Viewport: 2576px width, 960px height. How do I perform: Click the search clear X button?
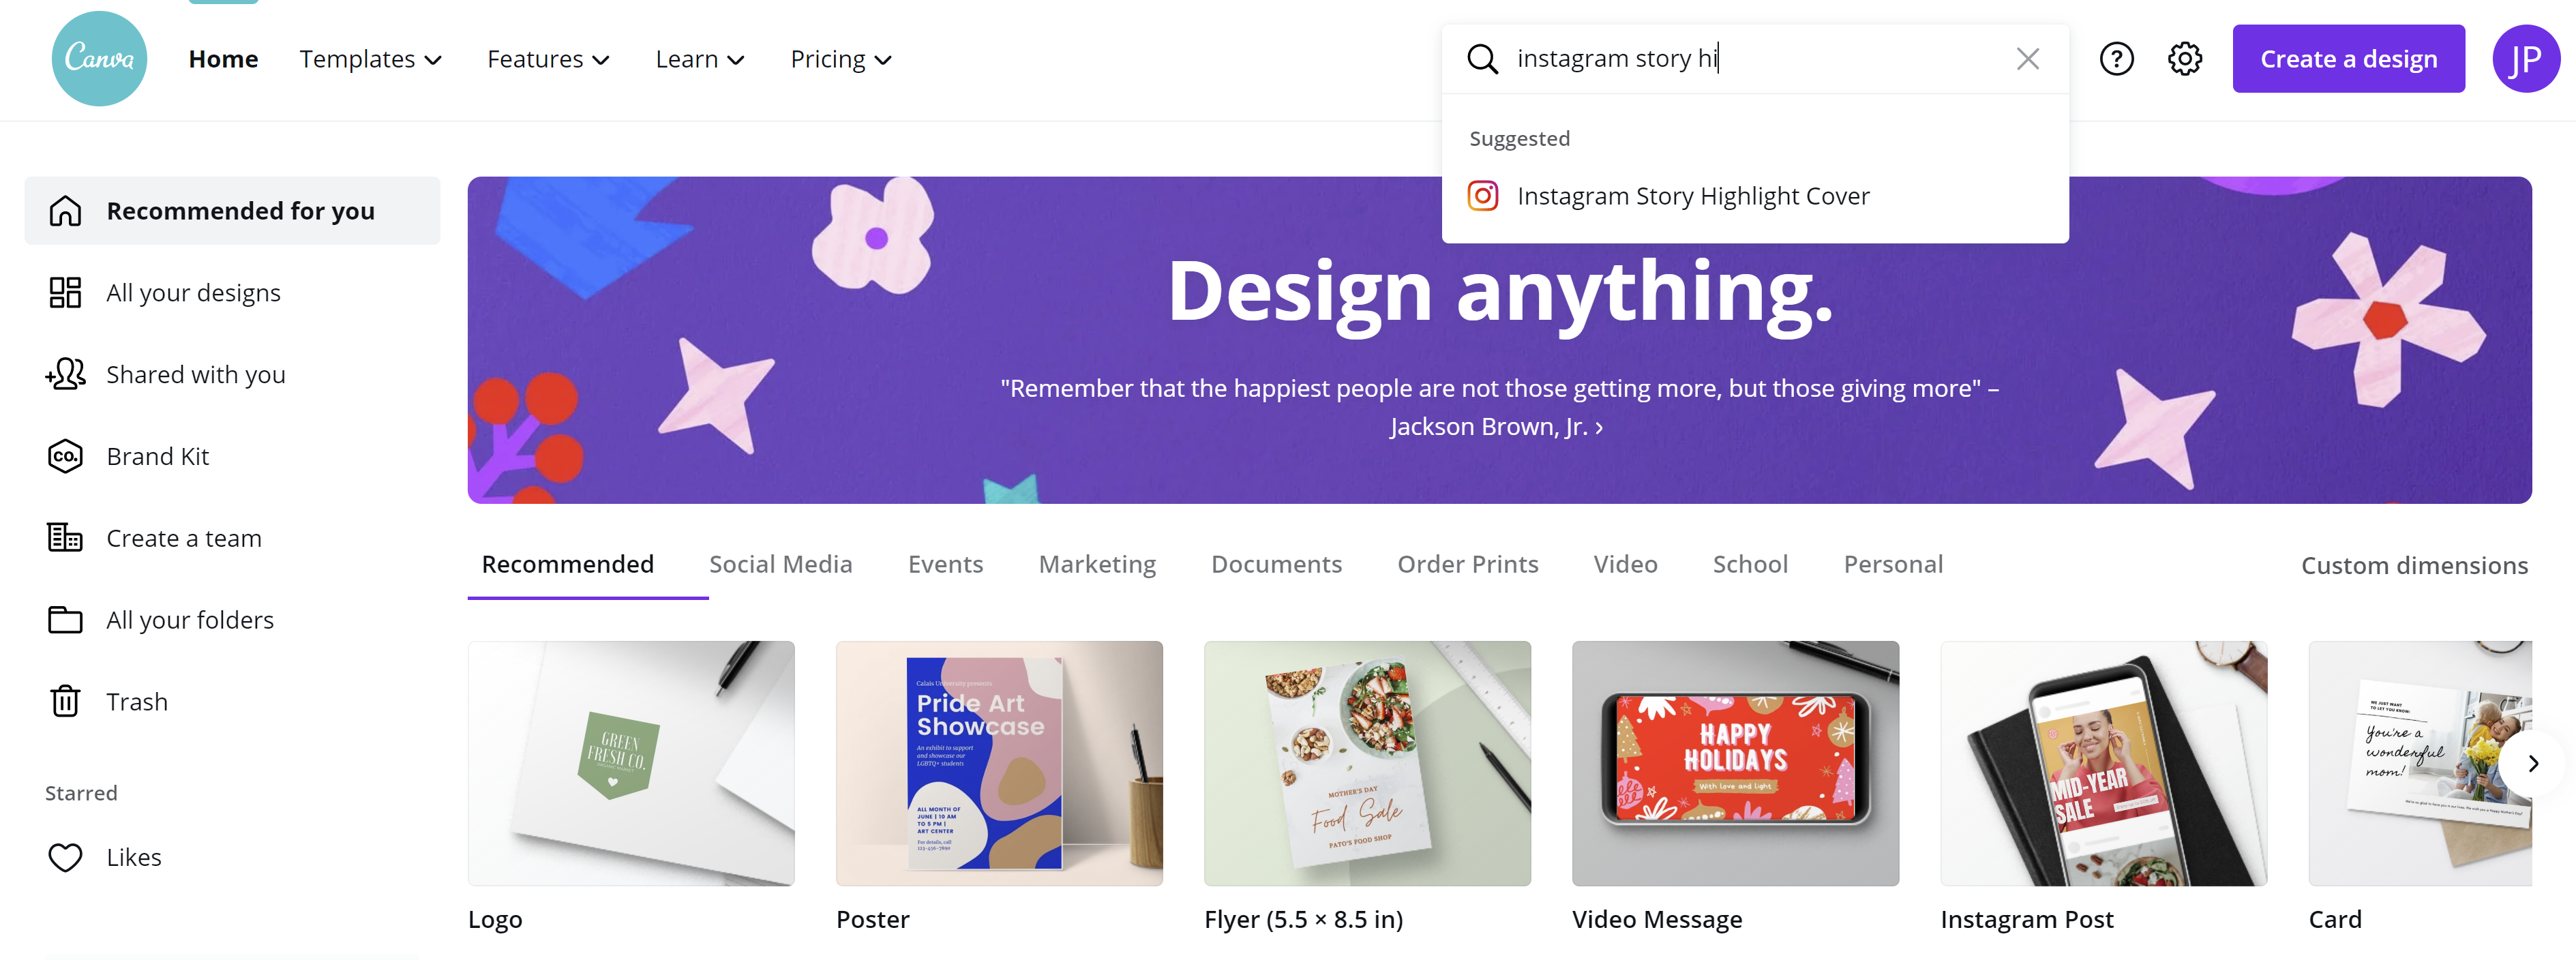(x=2024, y=56)
